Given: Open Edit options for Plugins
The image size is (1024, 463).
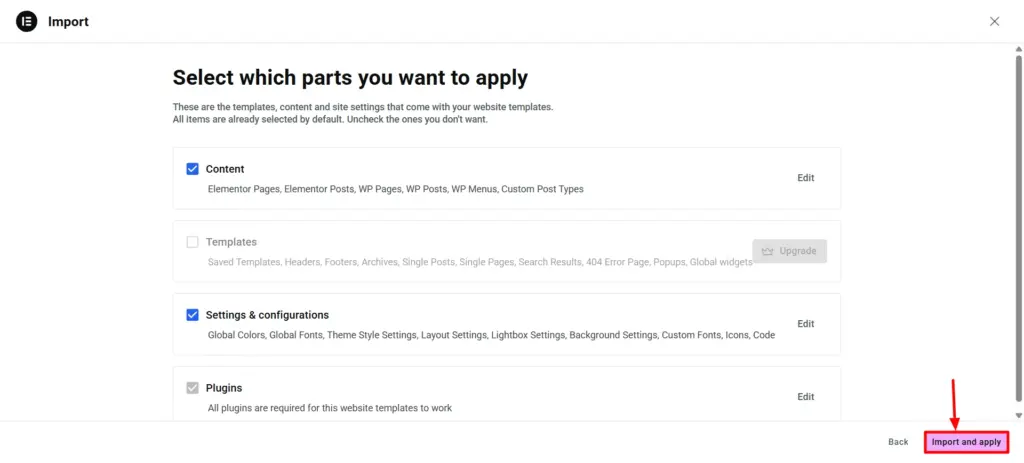Looking at the screenshot, I should click(805, 397).
